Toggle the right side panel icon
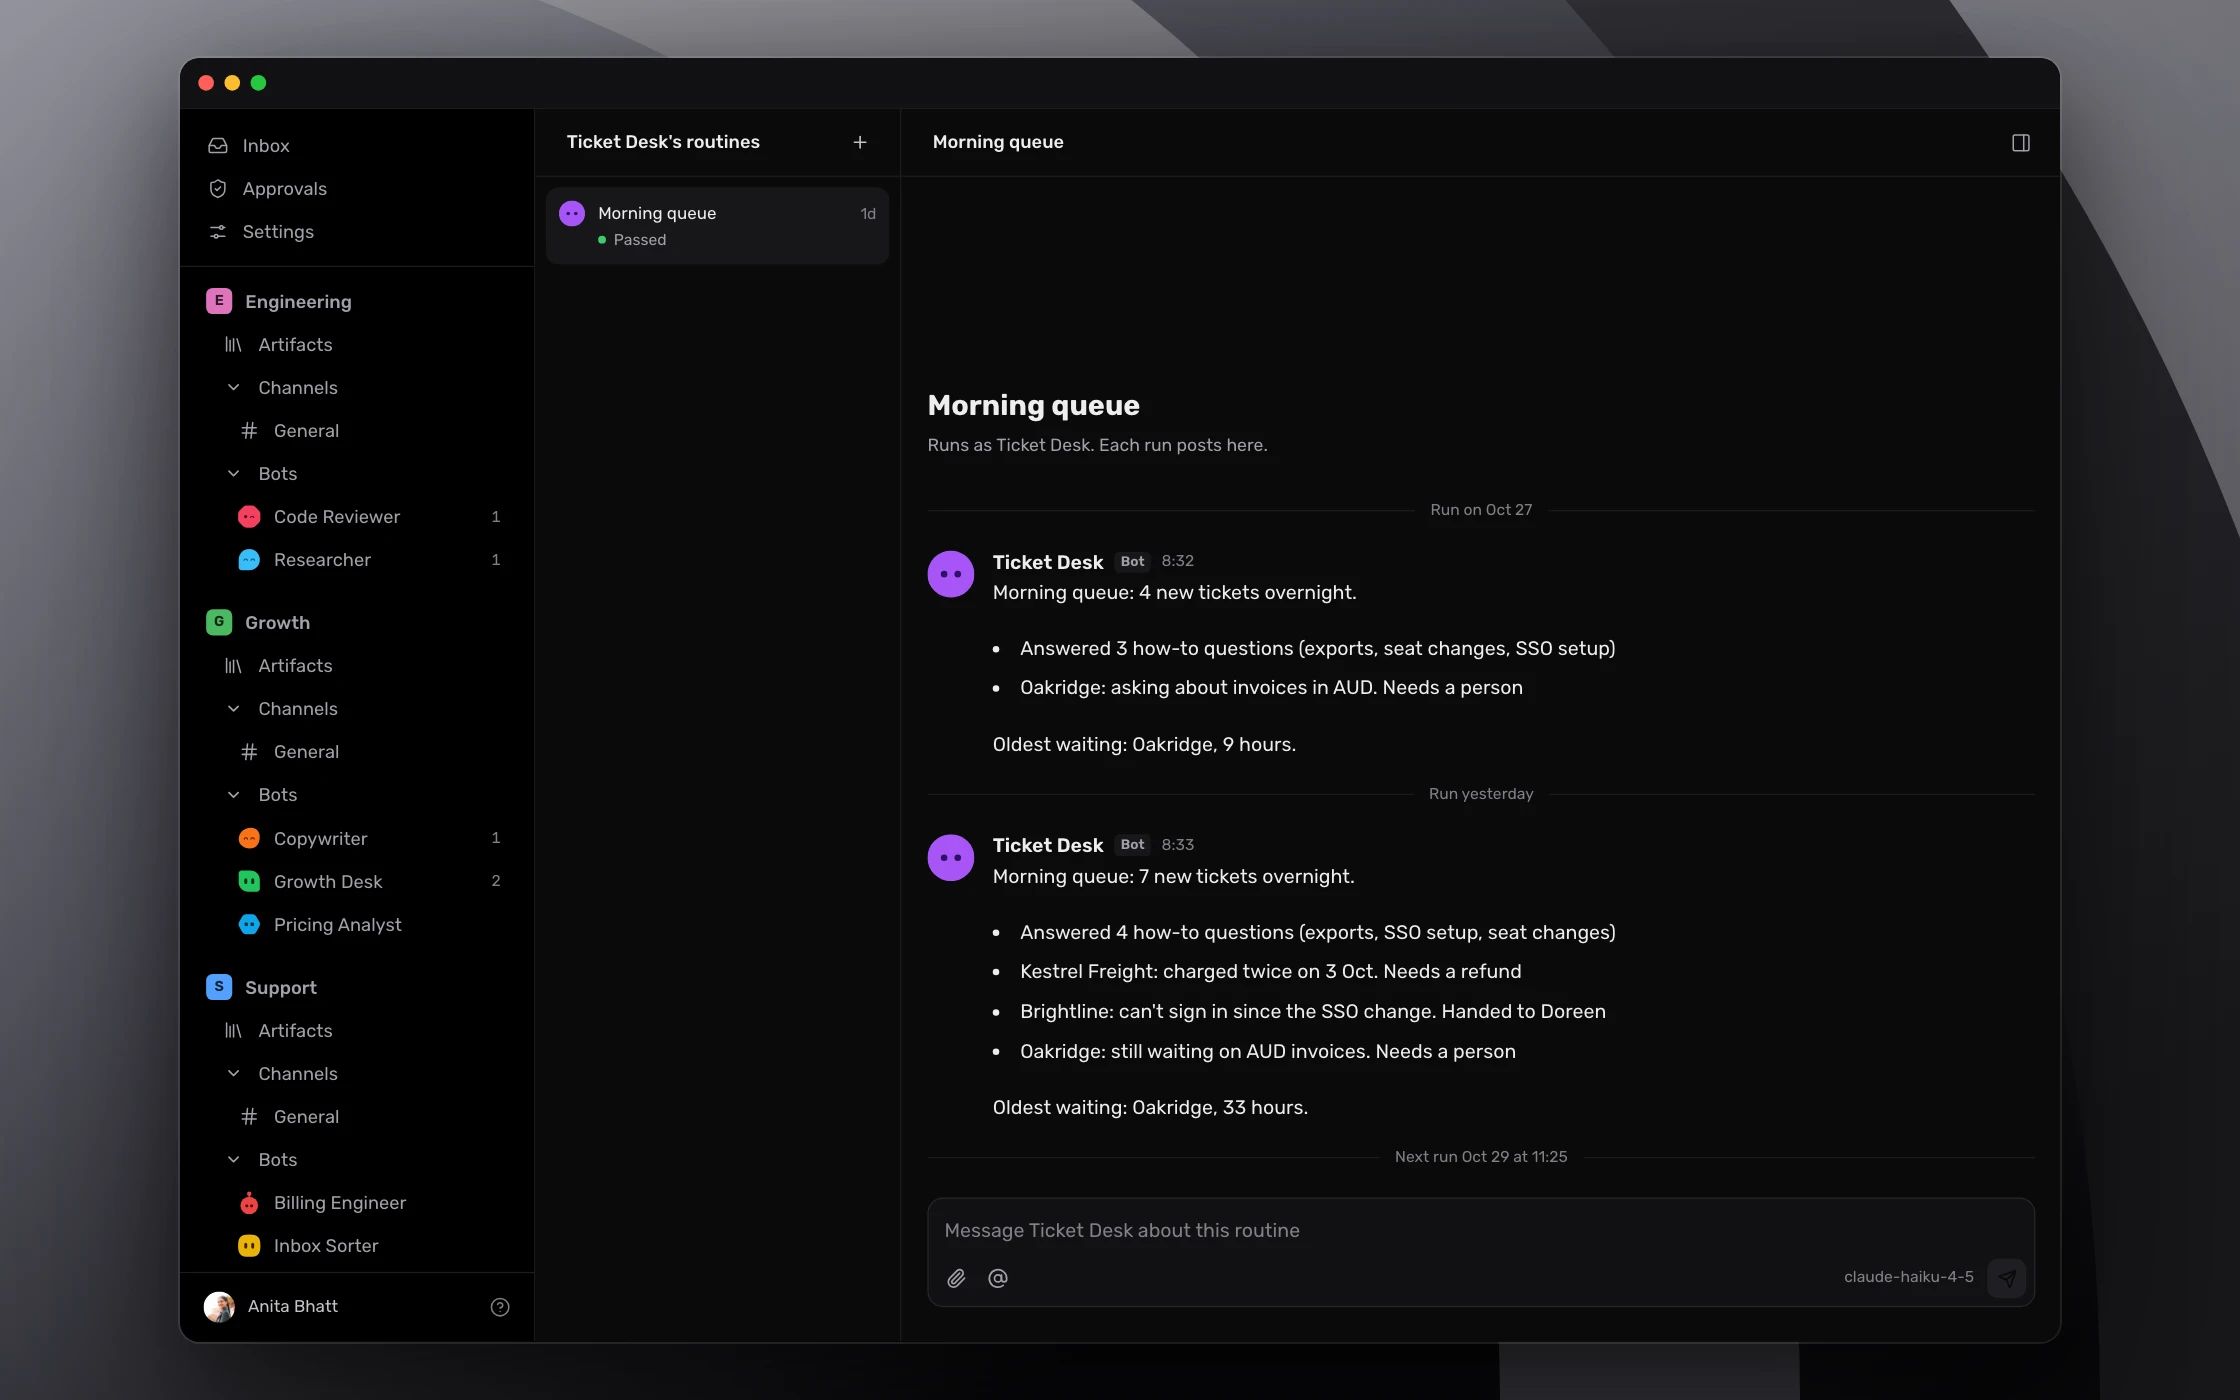The image size is (2240, 1400). point(2020,143)
